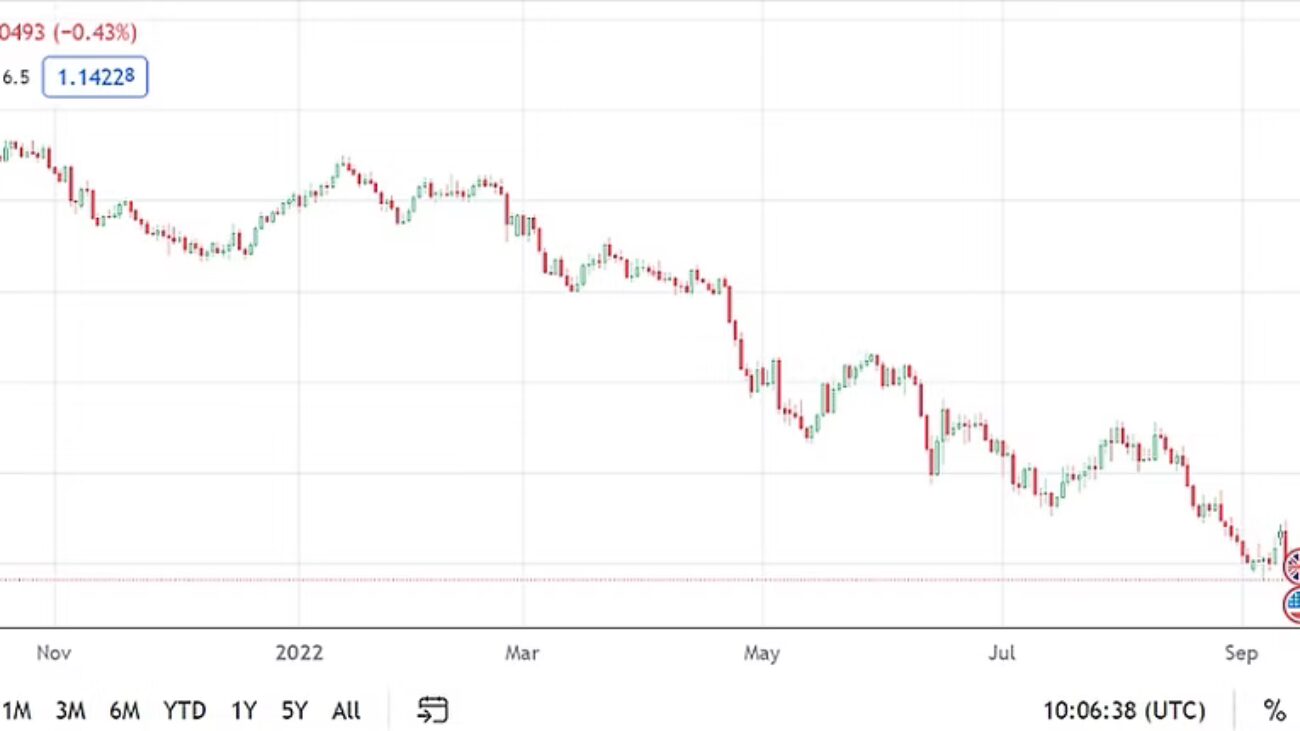Click the globe icon at chart bottom right

click(x=1292, y=601)
